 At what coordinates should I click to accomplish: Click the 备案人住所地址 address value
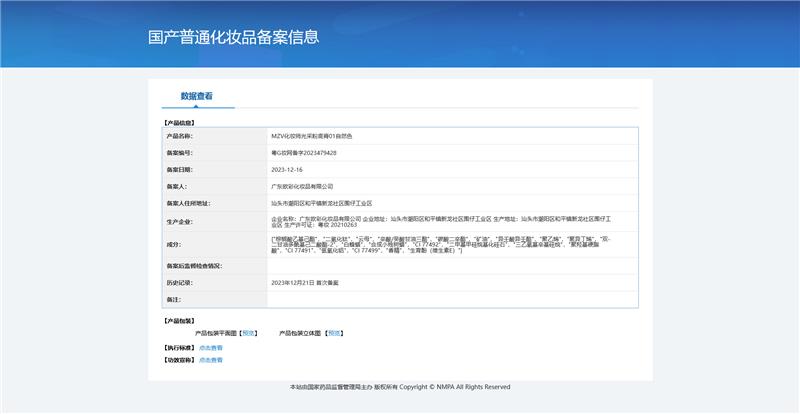click(321, 203)
